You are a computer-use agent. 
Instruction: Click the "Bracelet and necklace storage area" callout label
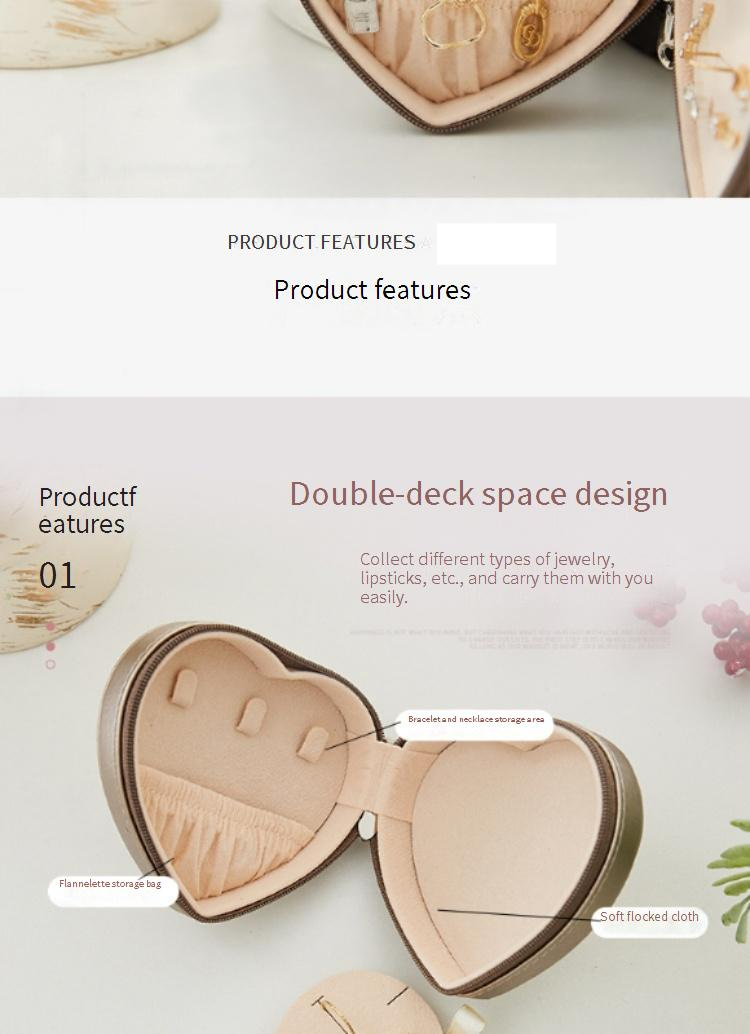tap(475, 720)
